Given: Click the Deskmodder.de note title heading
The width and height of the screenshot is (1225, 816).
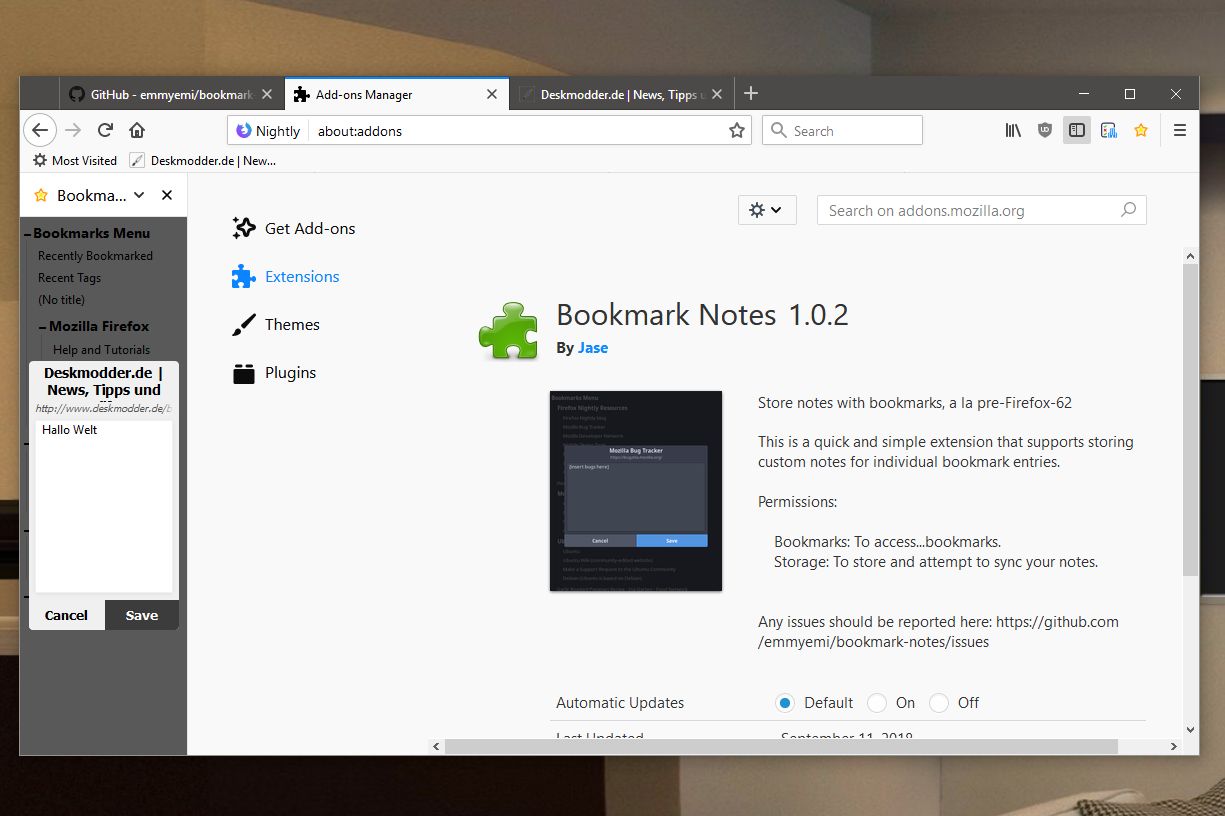Looking at the screenshot, I should (x=104, y=381).
